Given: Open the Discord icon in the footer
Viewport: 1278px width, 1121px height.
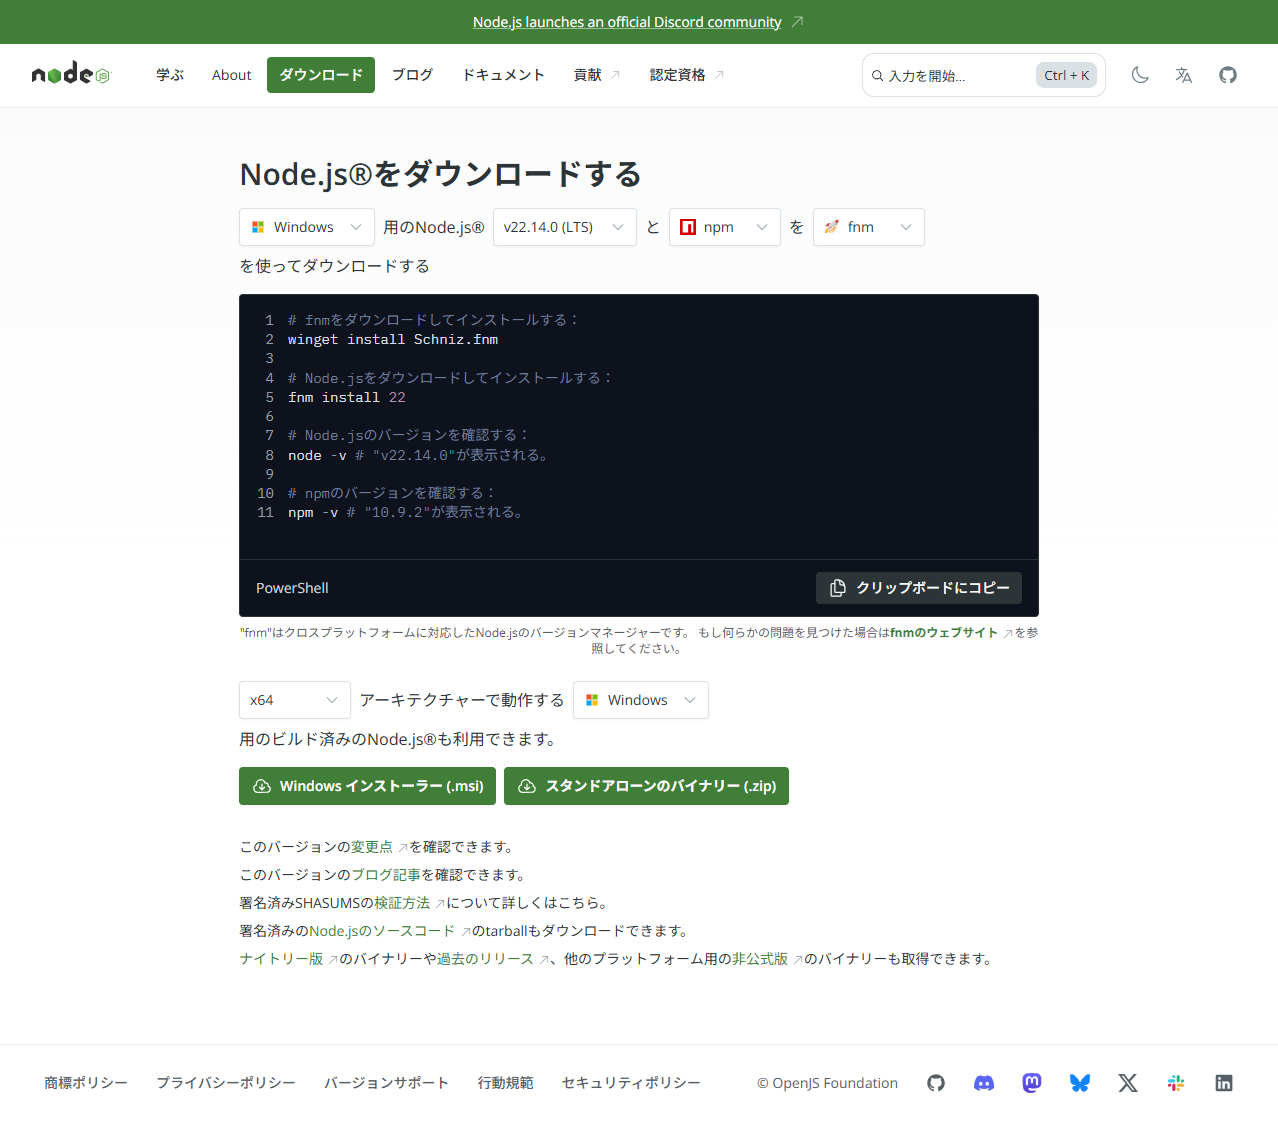Looking at the screenshot, I should pyautogui.click(x=983, y=1083).
